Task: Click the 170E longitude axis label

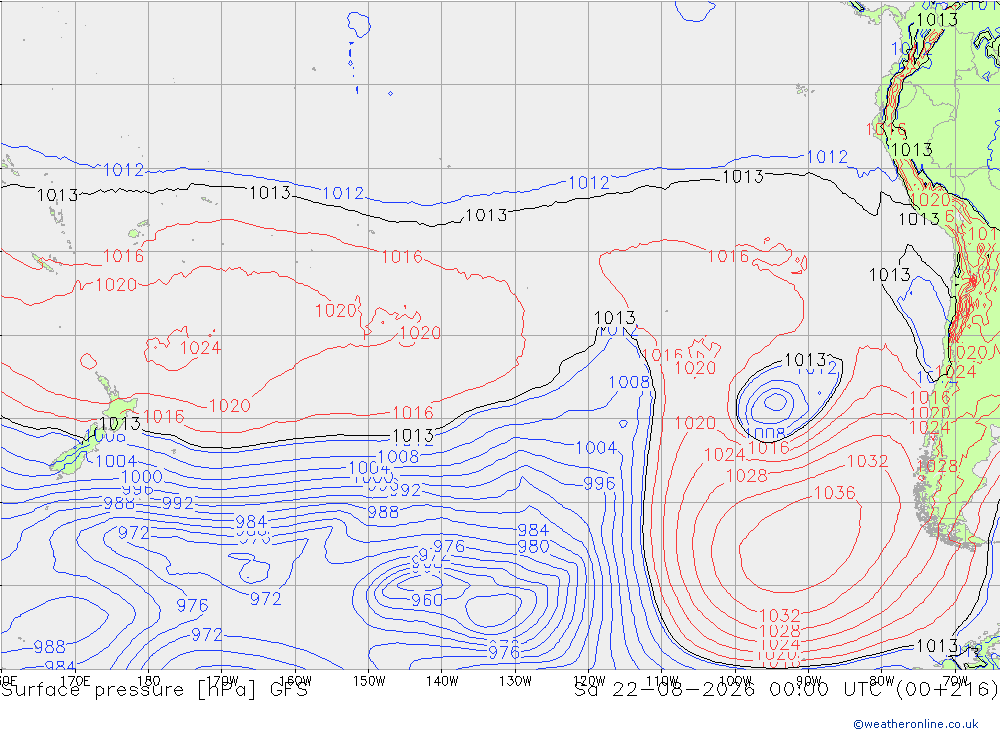Action: pos(75,681)
